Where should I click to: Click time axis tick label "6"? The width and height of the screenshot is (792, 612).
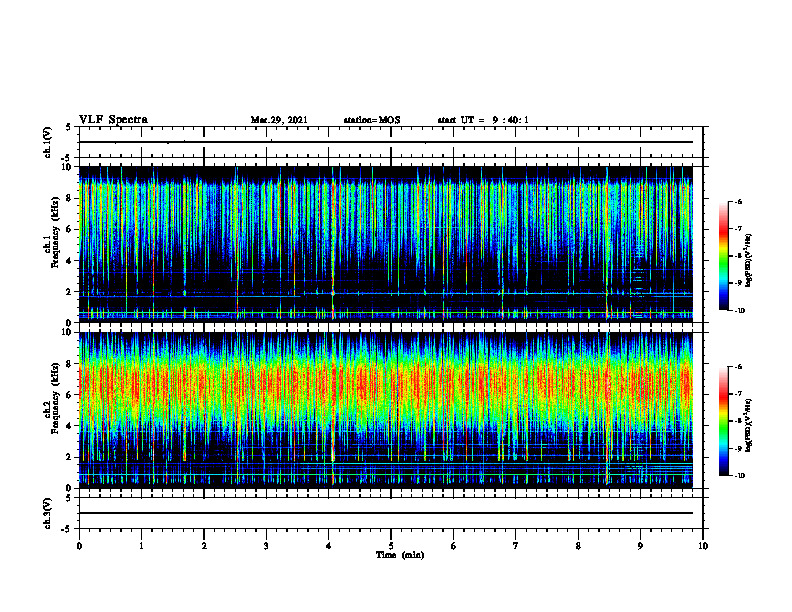tap(454, 546)
